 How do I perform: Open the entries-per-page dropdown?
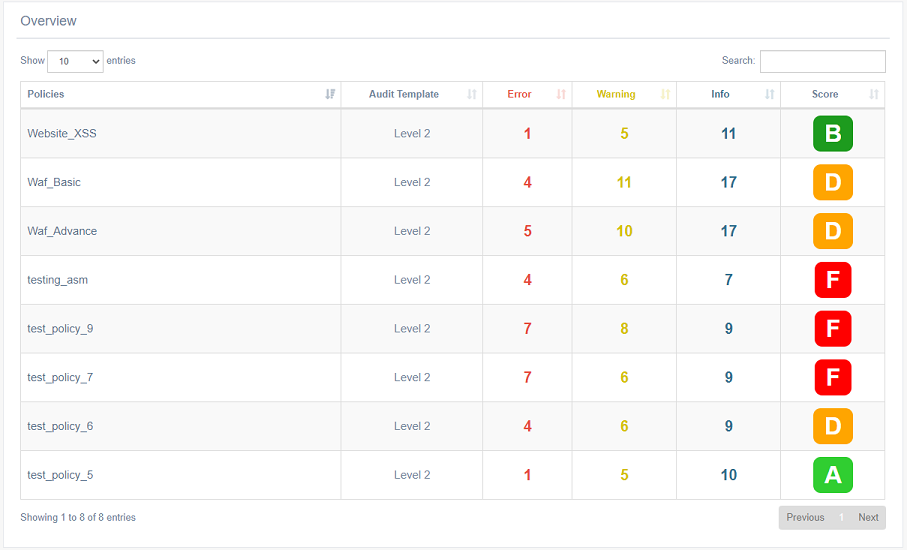pos(75,61)
